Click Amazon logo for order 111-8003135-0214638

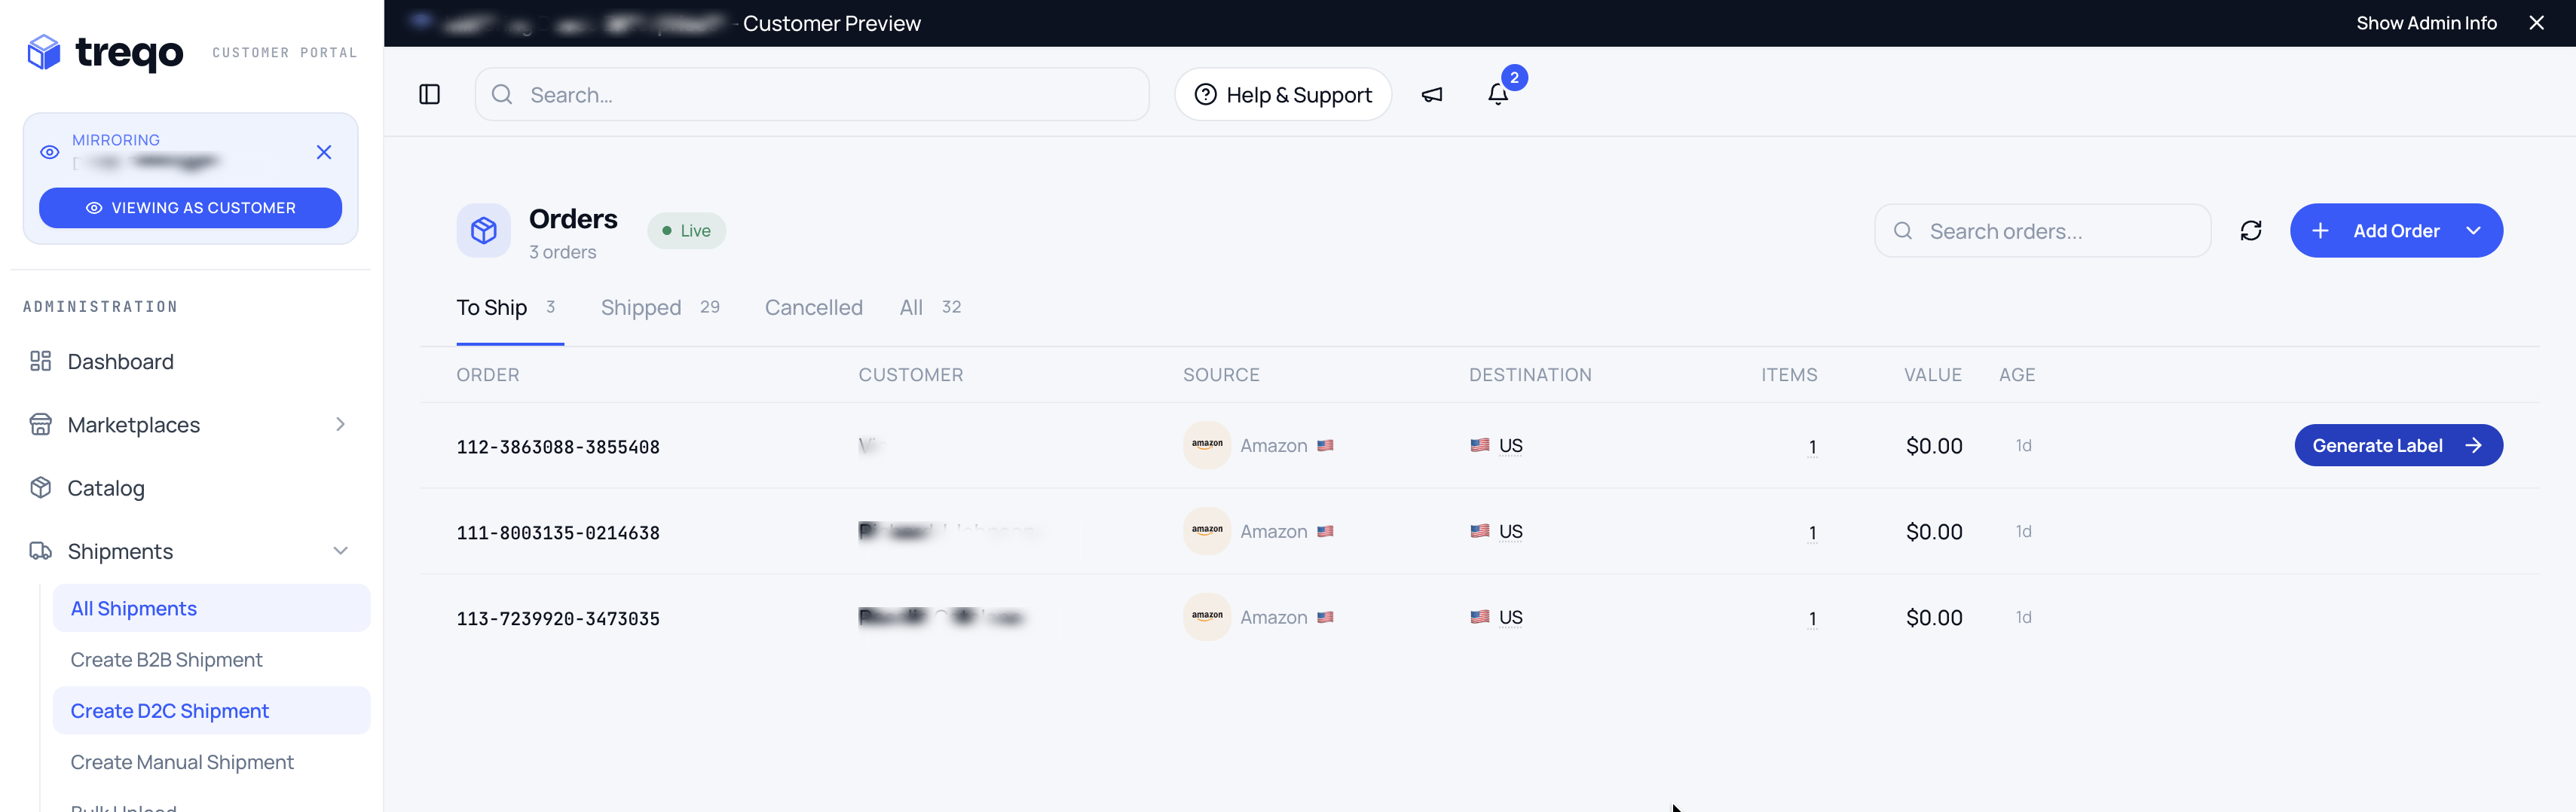pyautogui.click(x=1207, y=531)
